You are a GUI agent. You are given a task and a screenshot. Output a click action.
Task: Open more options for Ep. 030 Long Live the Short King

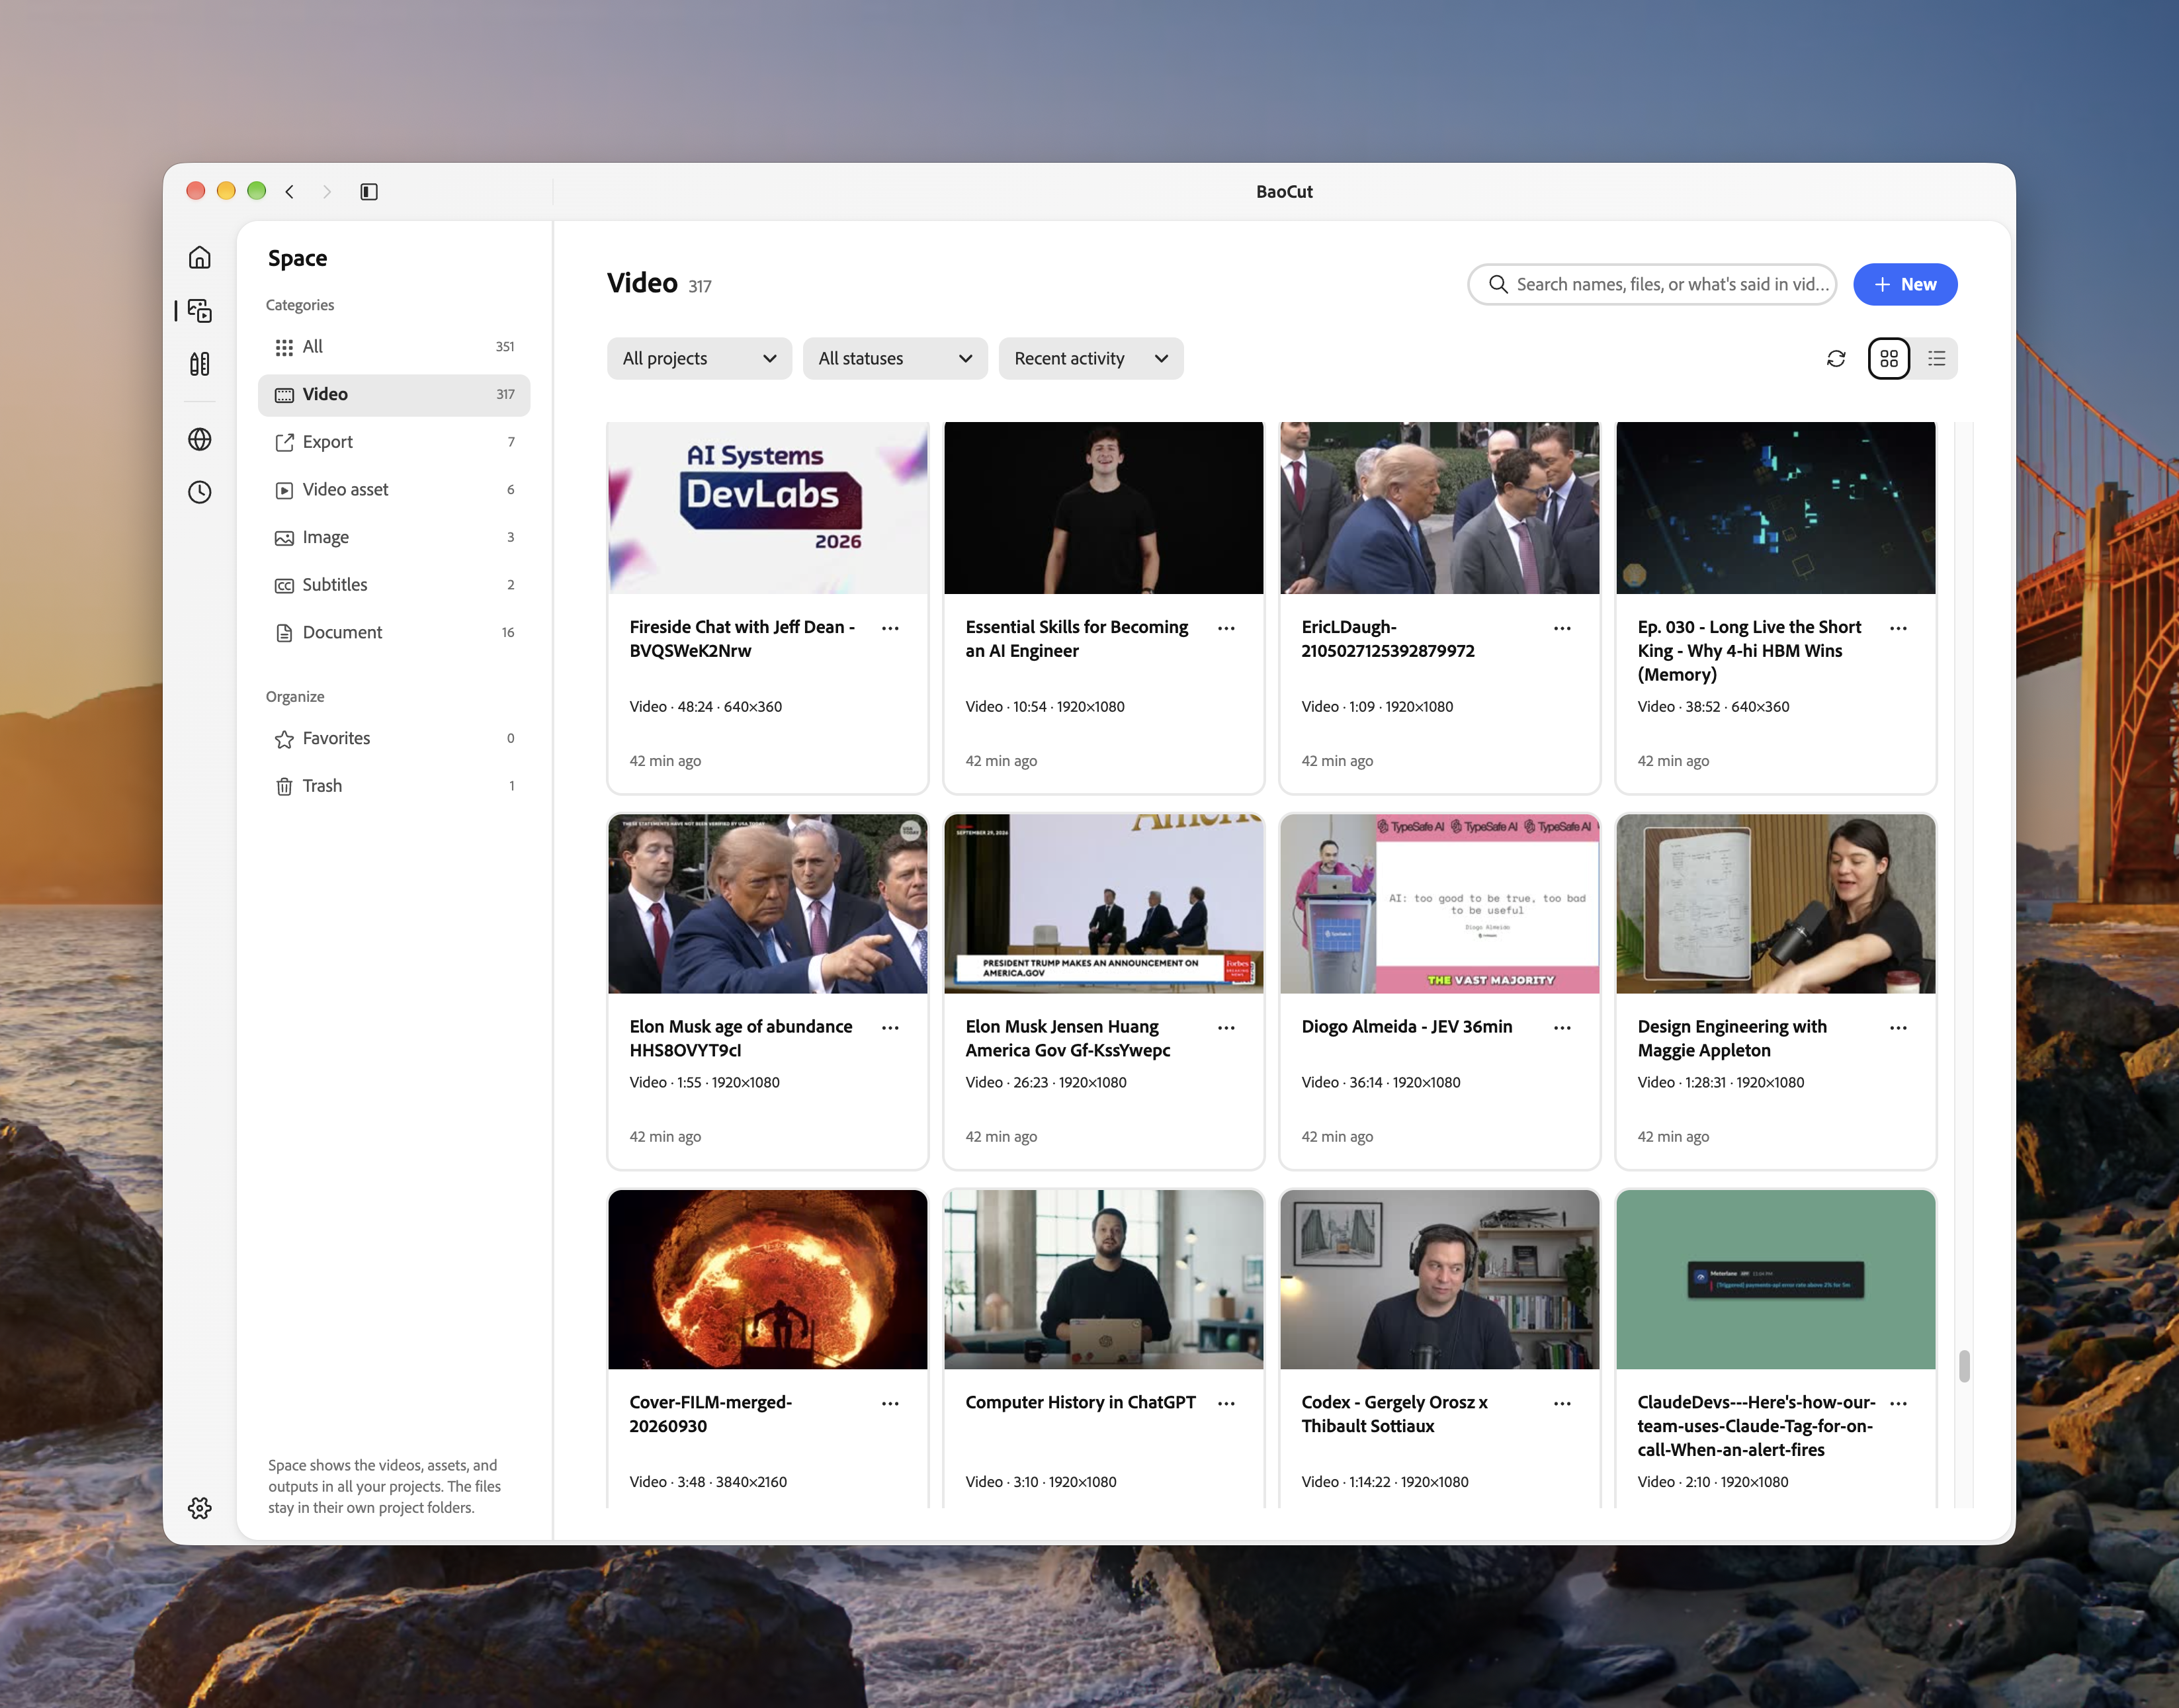tap(1898, 628)
